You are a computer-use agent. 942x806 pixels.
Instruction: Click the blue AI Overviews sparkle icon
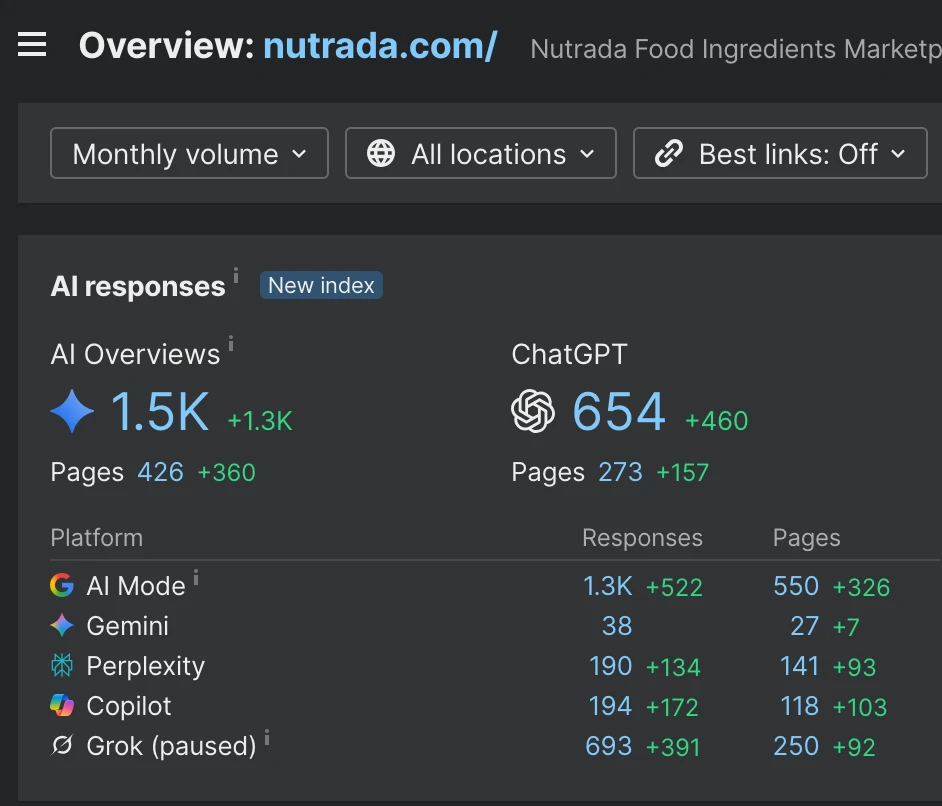[x=72, y=411]
